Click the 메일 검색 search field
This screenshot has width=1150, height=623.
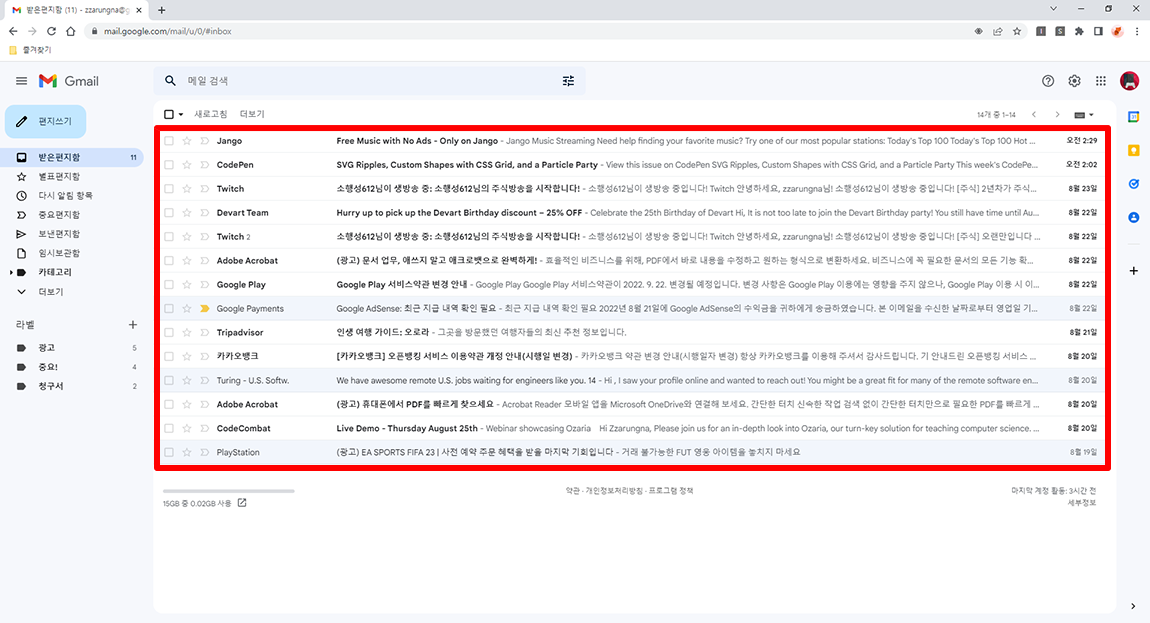(370, 81)
